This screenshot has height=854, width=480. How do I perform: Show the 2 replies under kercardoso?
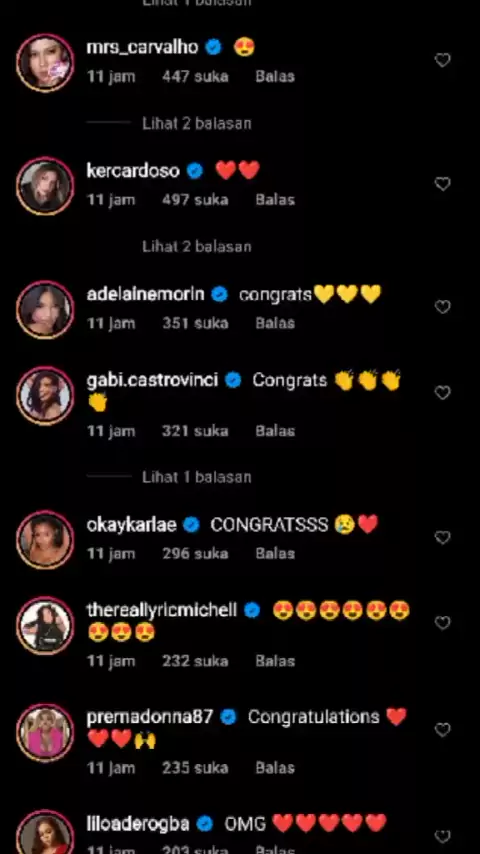tap(197, 247)
